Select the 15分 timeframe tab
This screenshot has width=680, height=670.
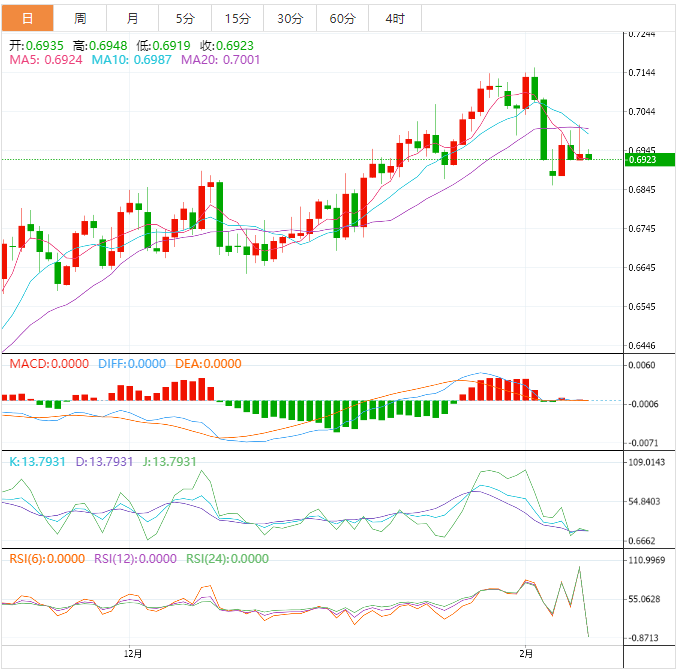tap(238, 18)
